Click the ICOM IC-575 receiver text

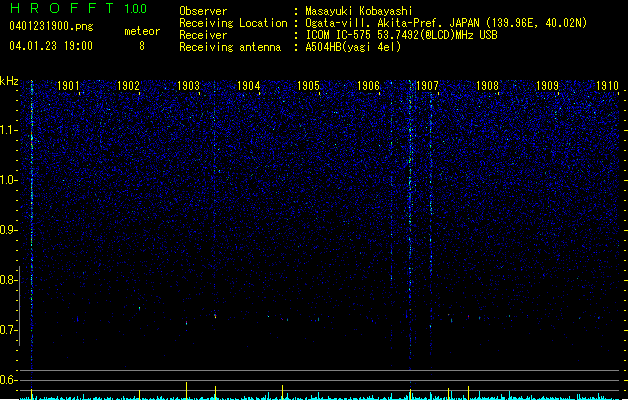pos(401,35)
